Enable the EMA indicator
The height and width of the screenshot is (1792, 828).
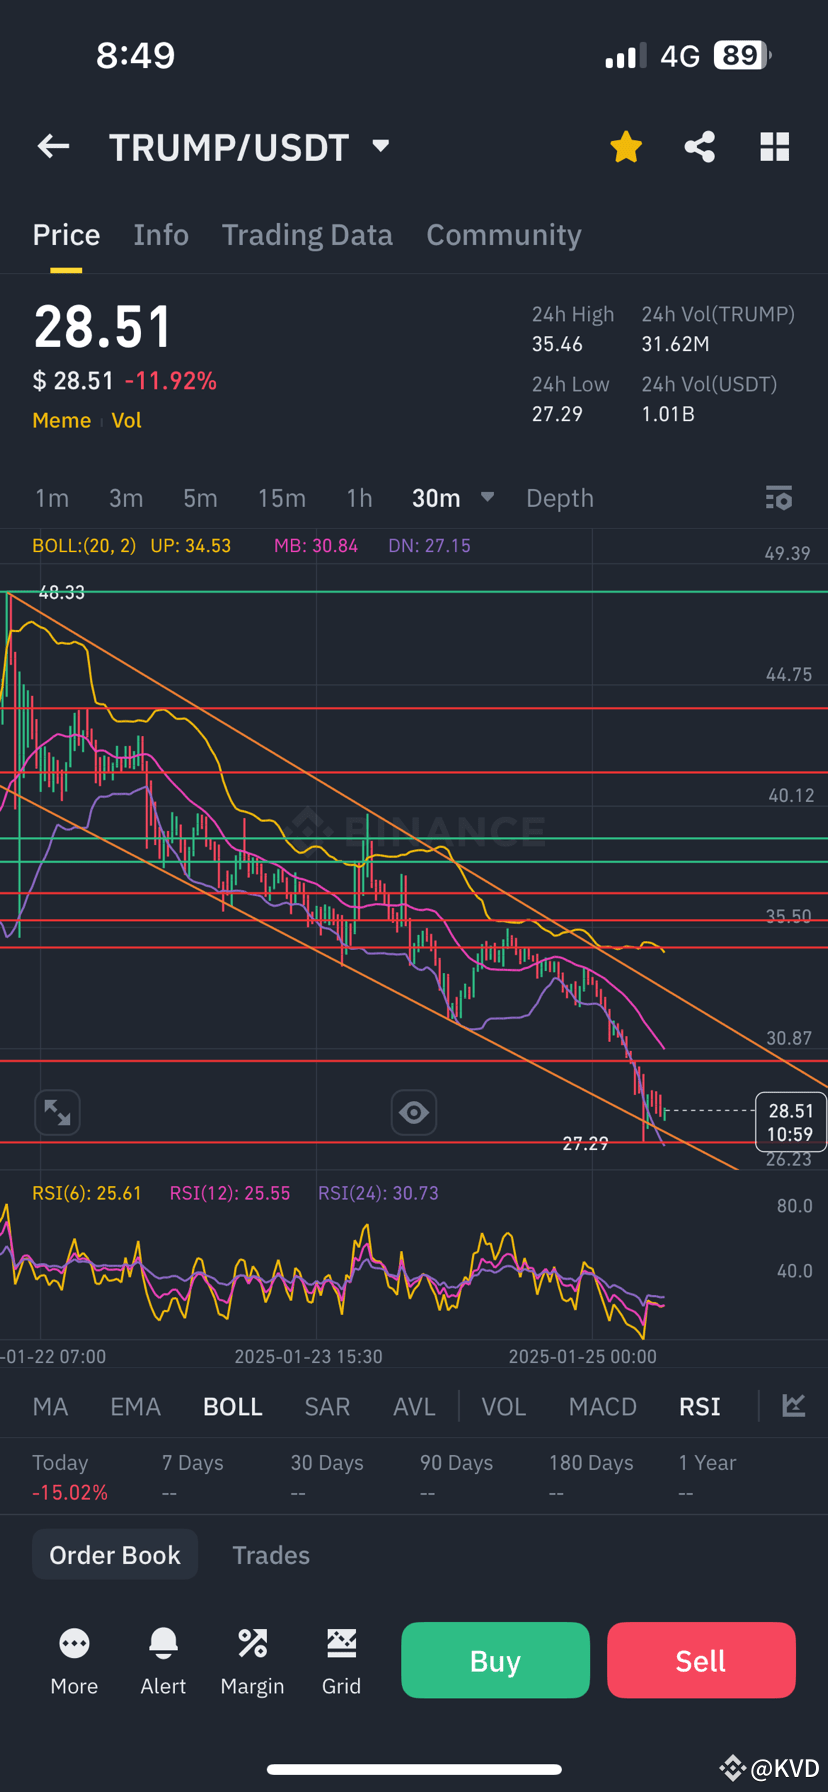click(x=135, y=1407)
